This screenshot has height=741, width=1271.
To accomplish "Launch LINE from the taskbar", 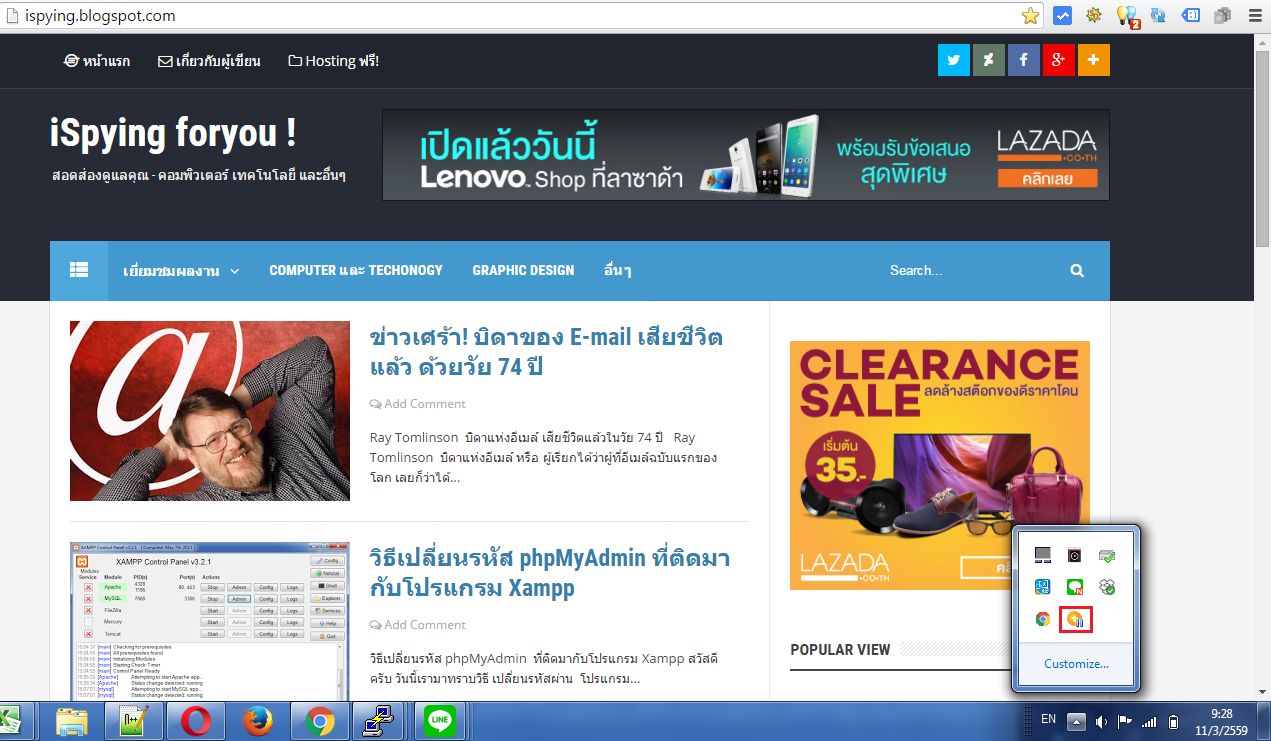I will pos(440,720).
